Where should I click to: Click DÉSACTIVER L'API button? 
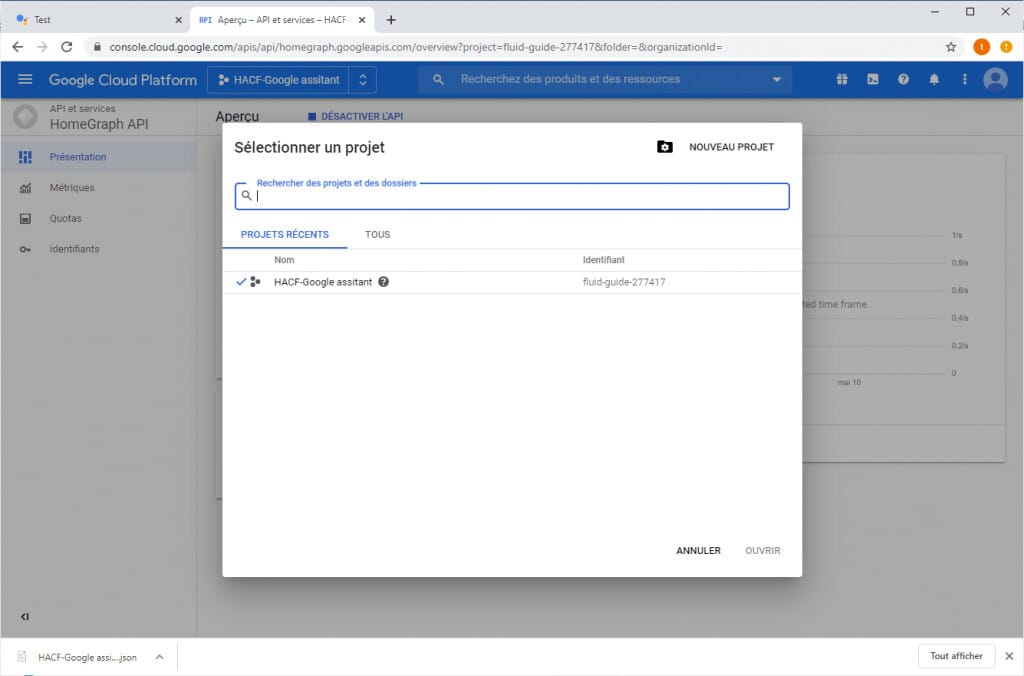point(355,116)
